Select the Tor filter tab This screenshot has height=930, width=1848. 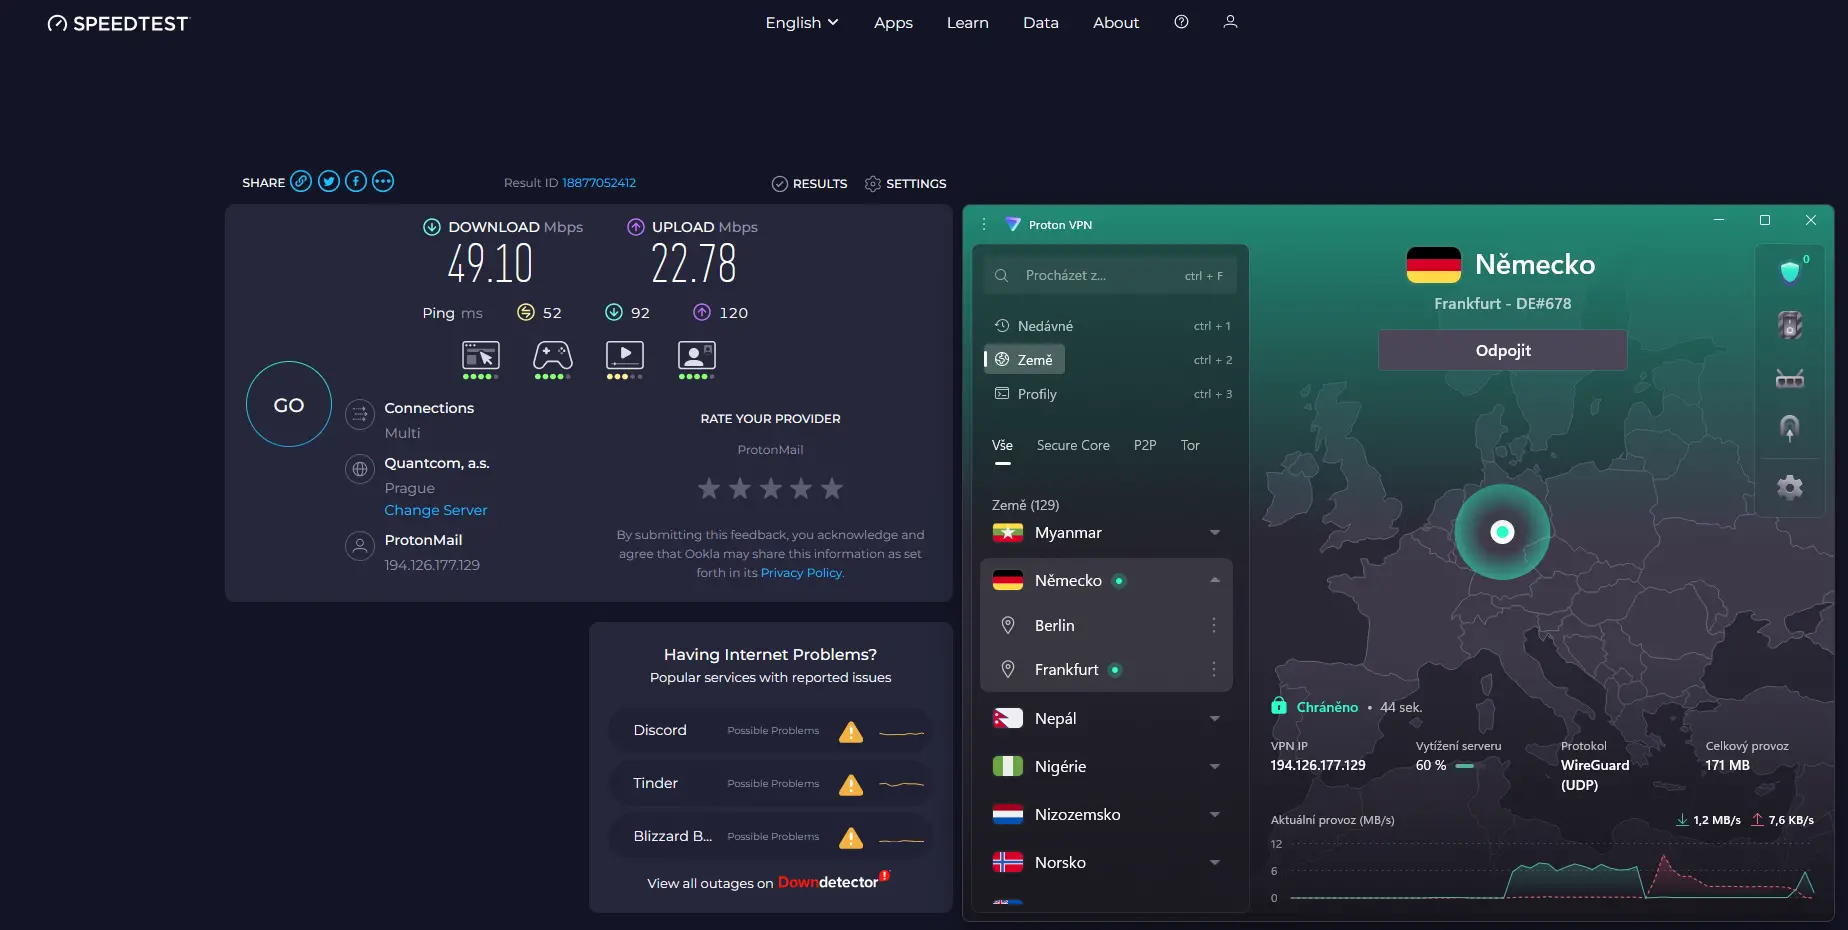click(x=1189, y=445)
